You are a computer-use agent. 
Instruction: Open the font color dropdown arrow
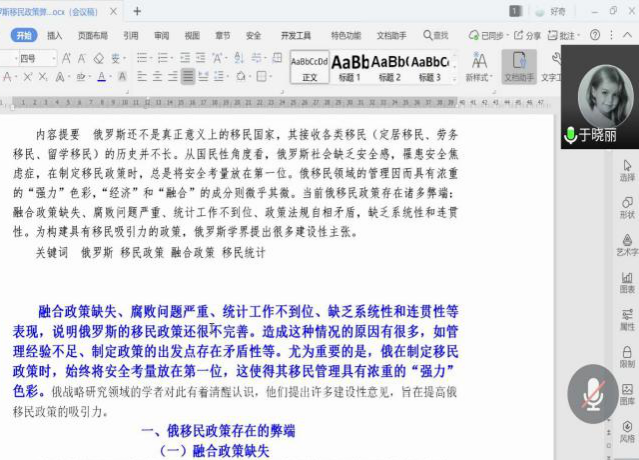pos(110,77)
